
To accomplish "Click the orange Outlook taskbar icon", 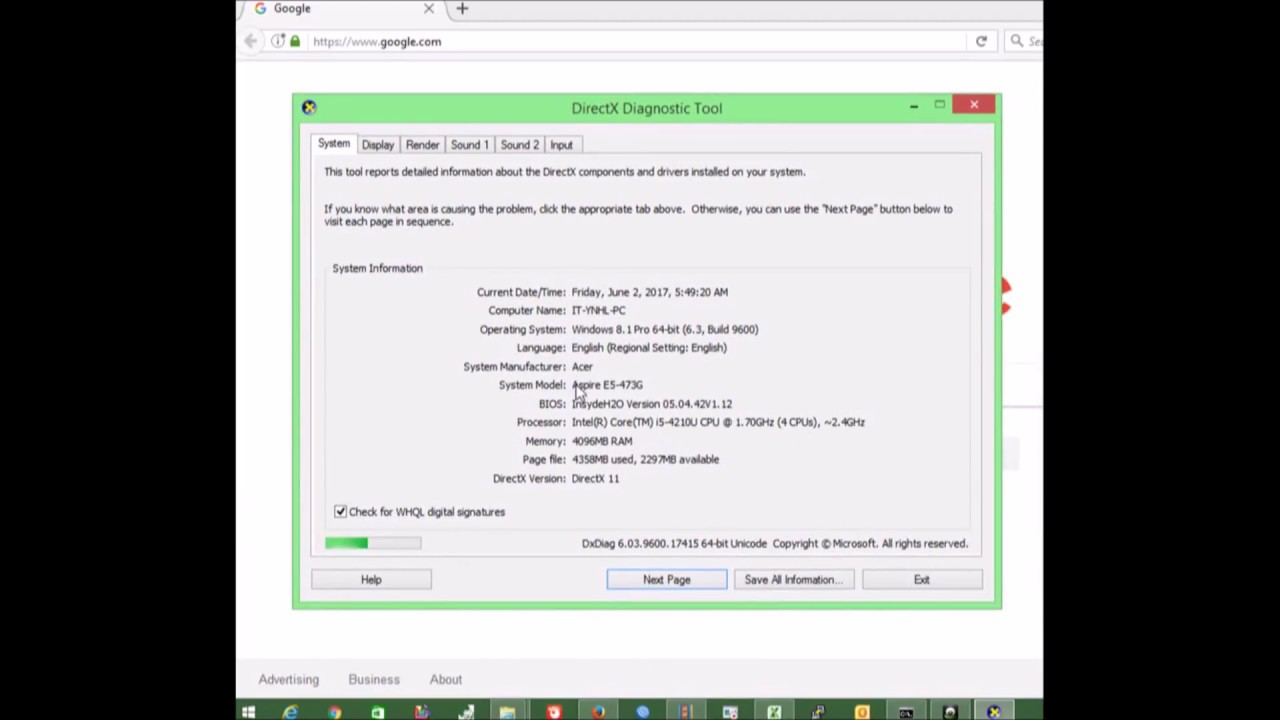I will (862, 712).
